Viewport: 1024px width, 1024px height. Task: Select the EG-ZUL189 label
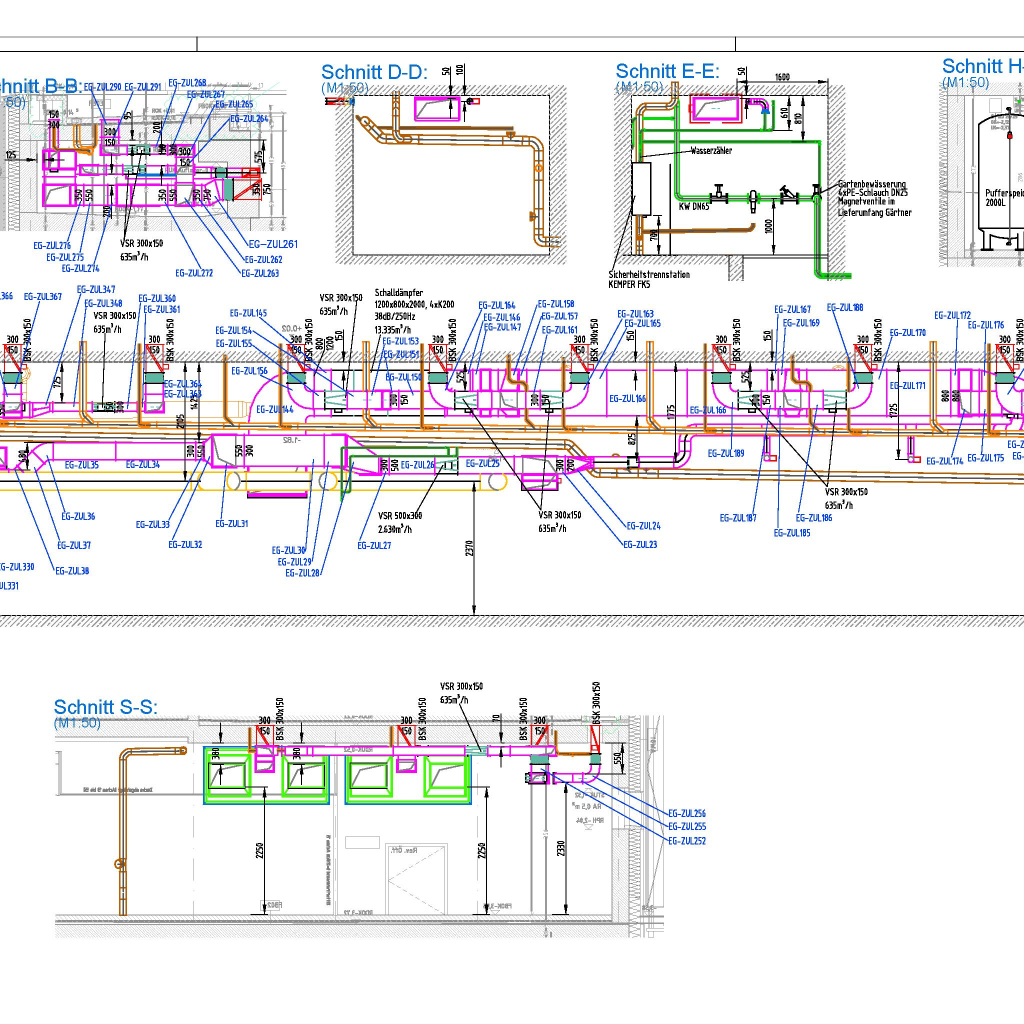click(x=726, y=453)
